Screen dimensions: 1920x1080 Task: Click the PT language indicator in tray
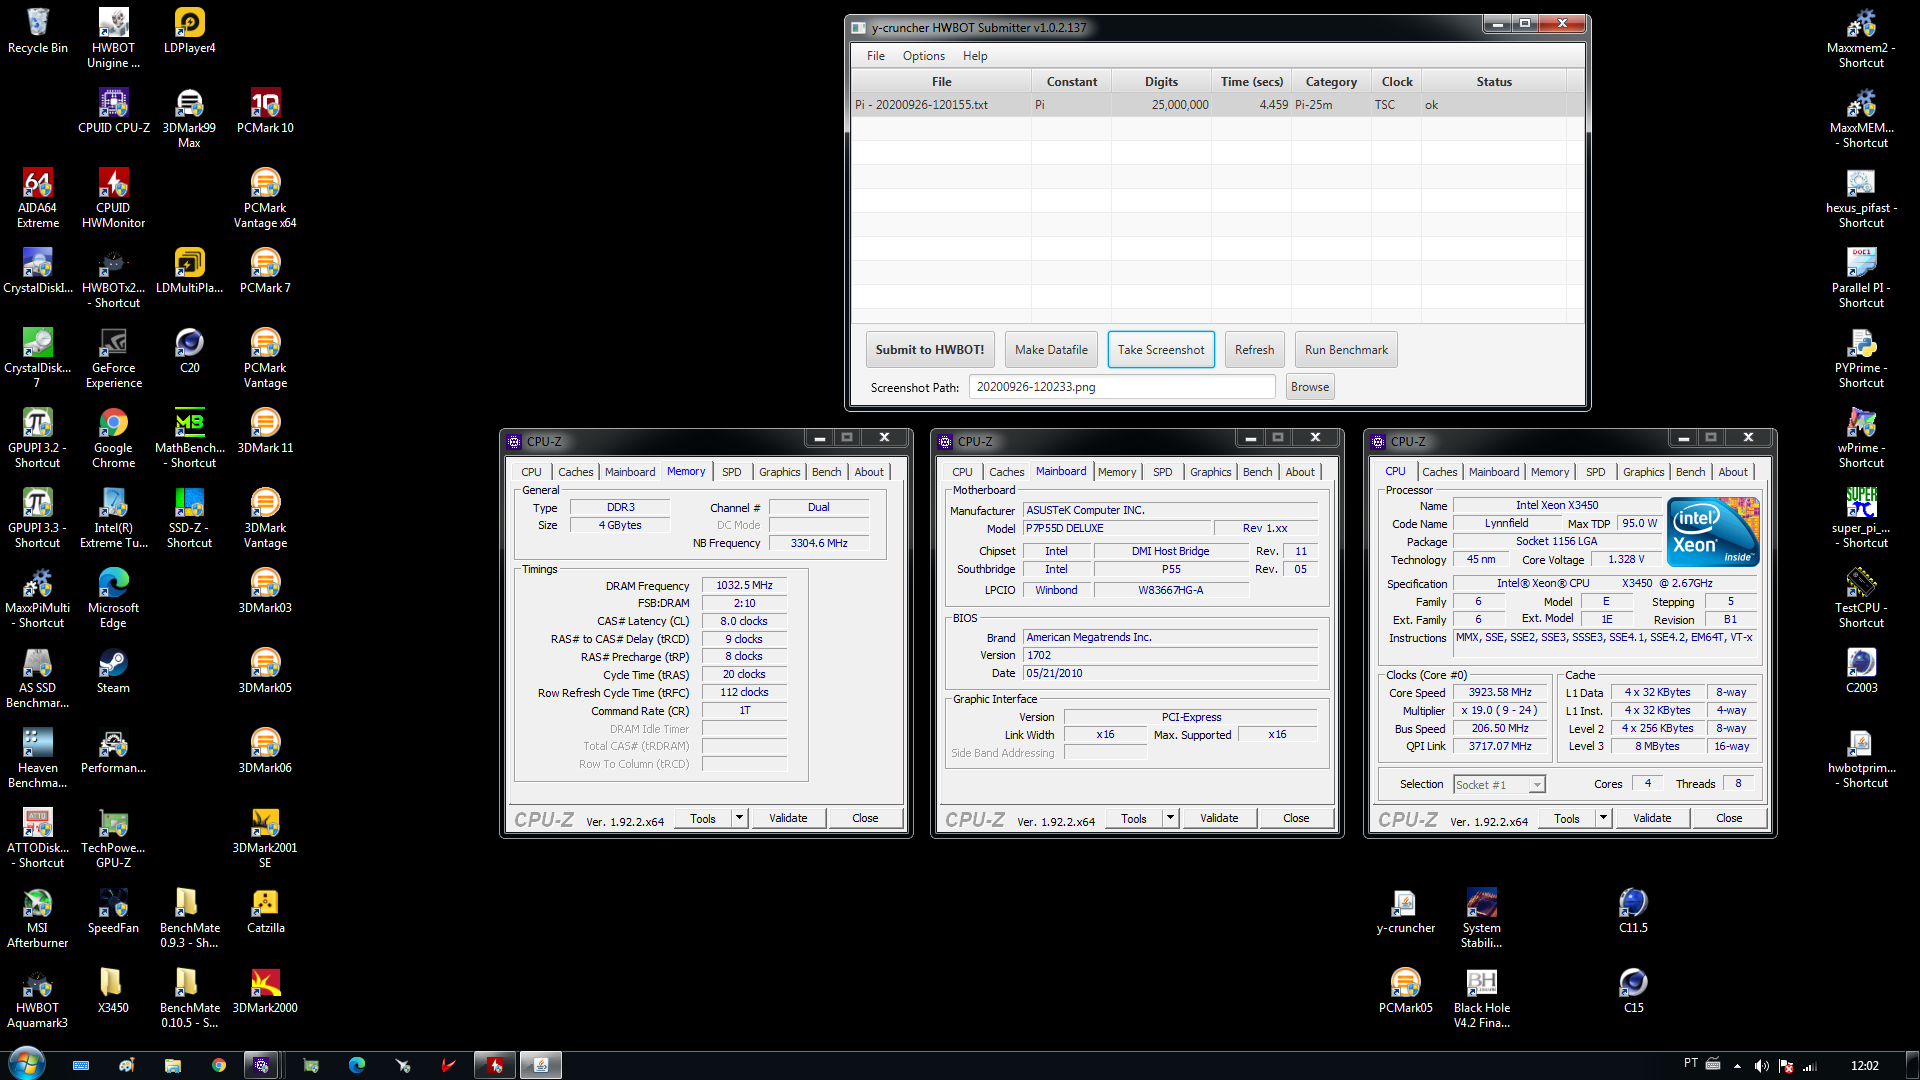click(x=1691, y=1064)
